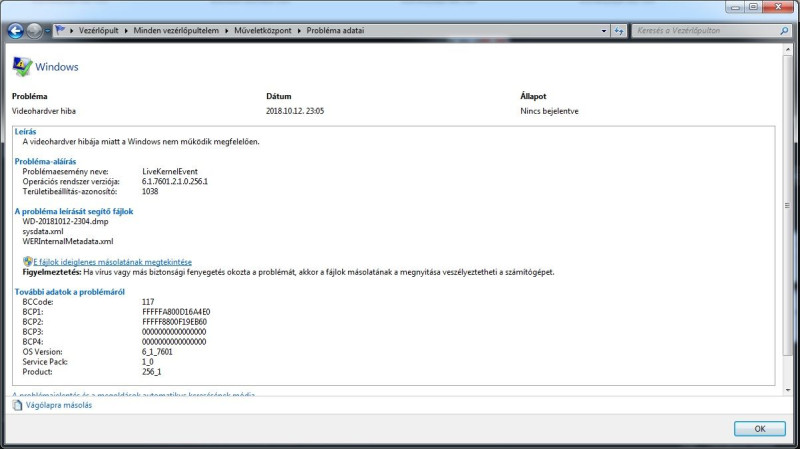This screenshot has width=800, height=449.
Task: Select the WERInternalMetadata.xml file name
Action: tap(68, 241)
